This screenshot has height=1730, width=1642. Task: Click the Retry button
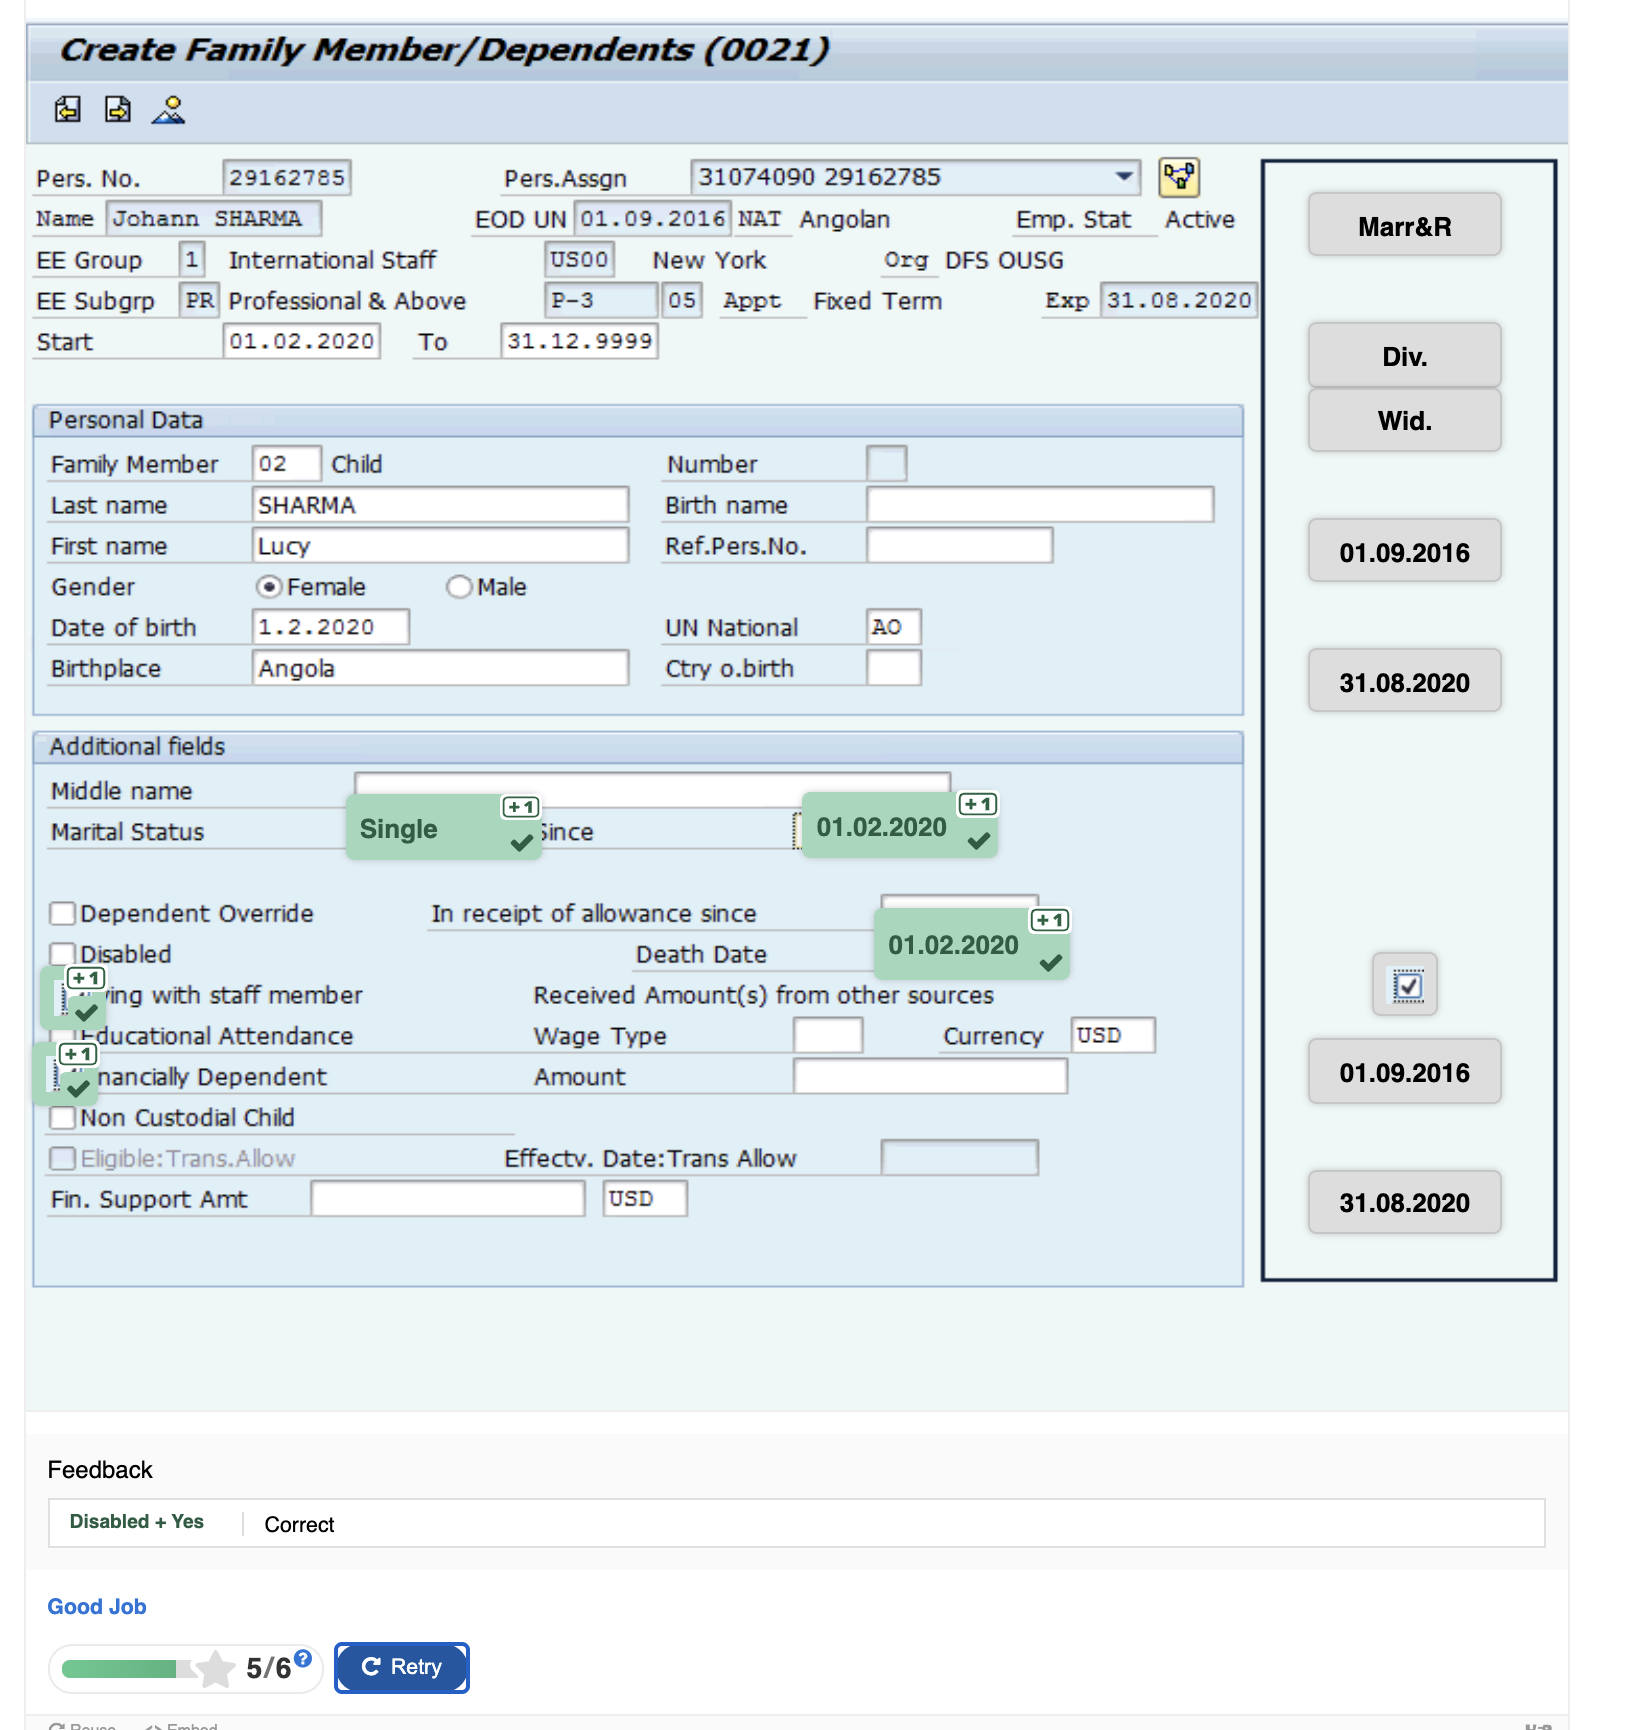point(402,1667)
